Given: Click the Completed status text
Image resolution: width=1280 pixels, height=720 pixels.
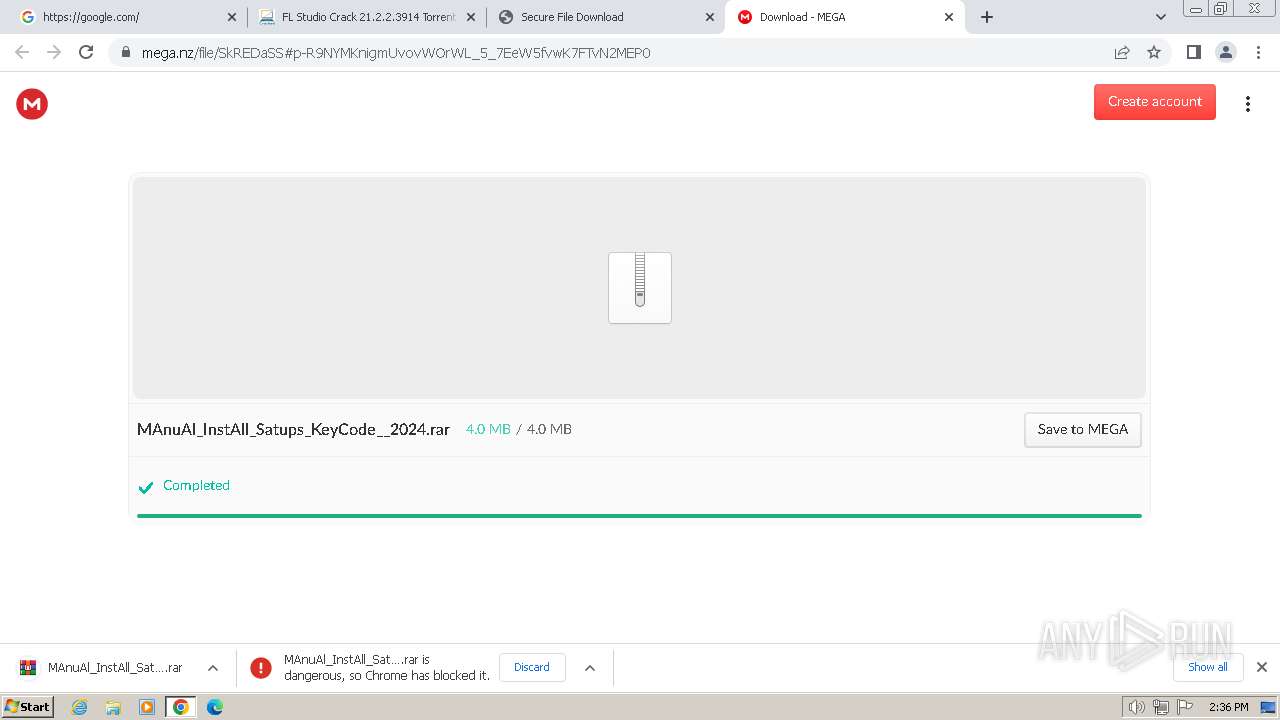Looking at the screenshot, I should (196, 485).
